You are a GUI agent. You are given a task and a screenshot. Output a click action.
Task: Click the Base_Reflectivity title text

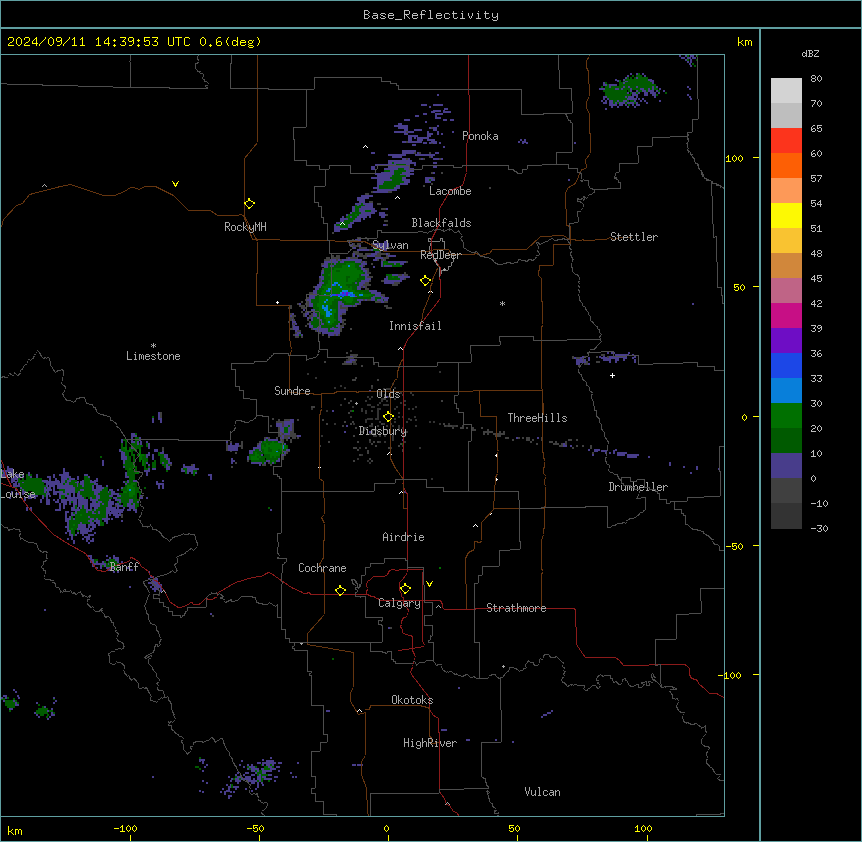[x=431, y=15]
